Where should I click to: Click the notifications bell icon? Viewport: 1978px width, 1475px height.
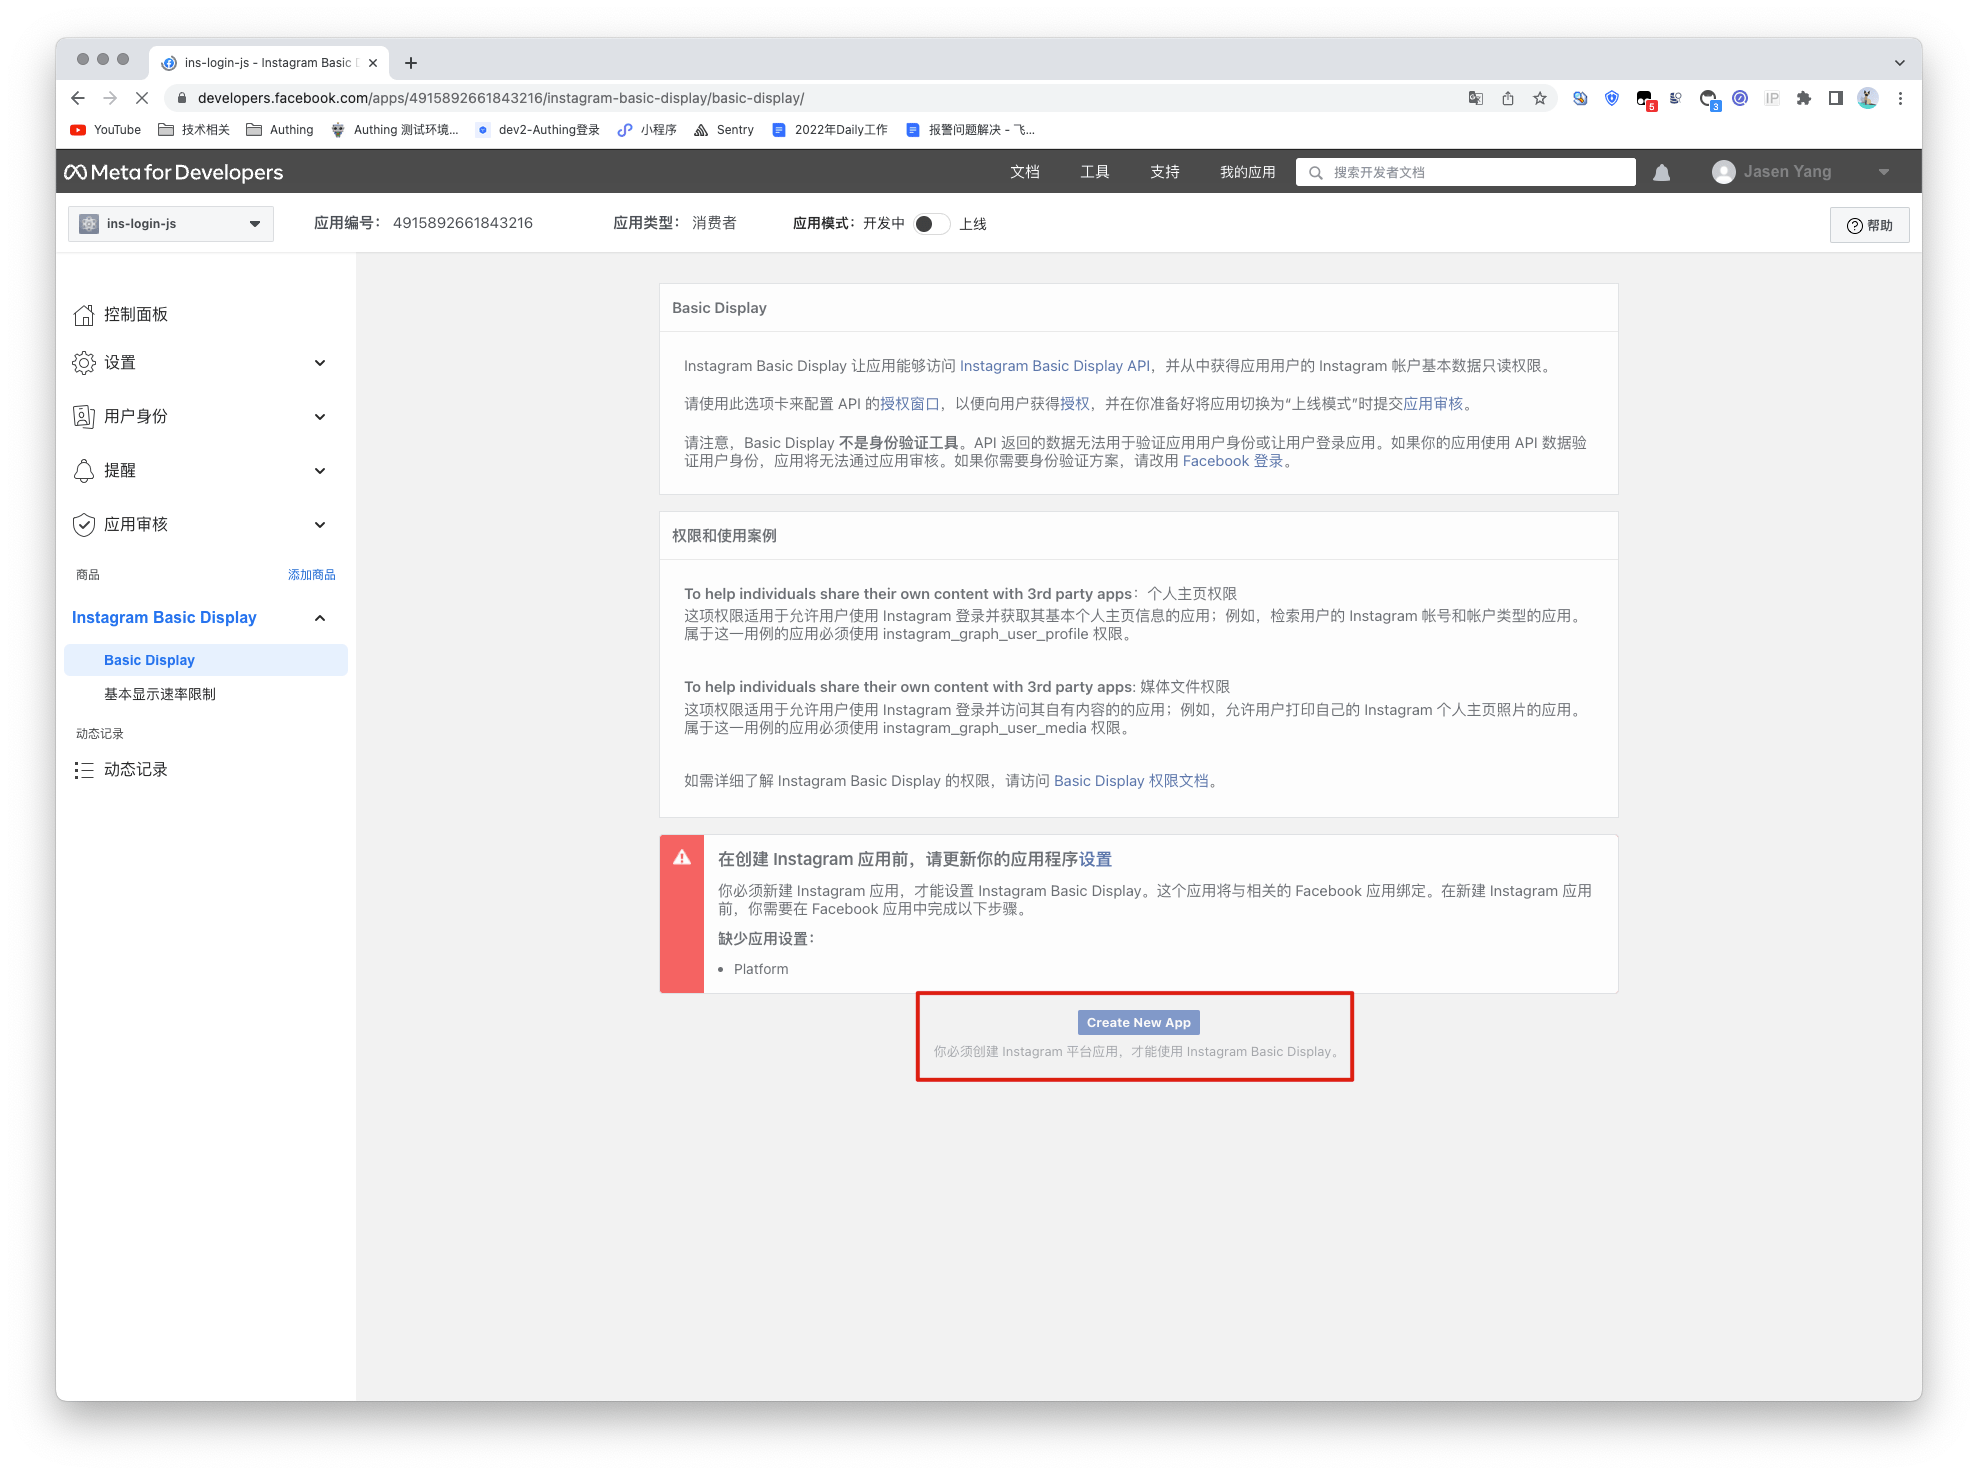tap(1661, 172)
